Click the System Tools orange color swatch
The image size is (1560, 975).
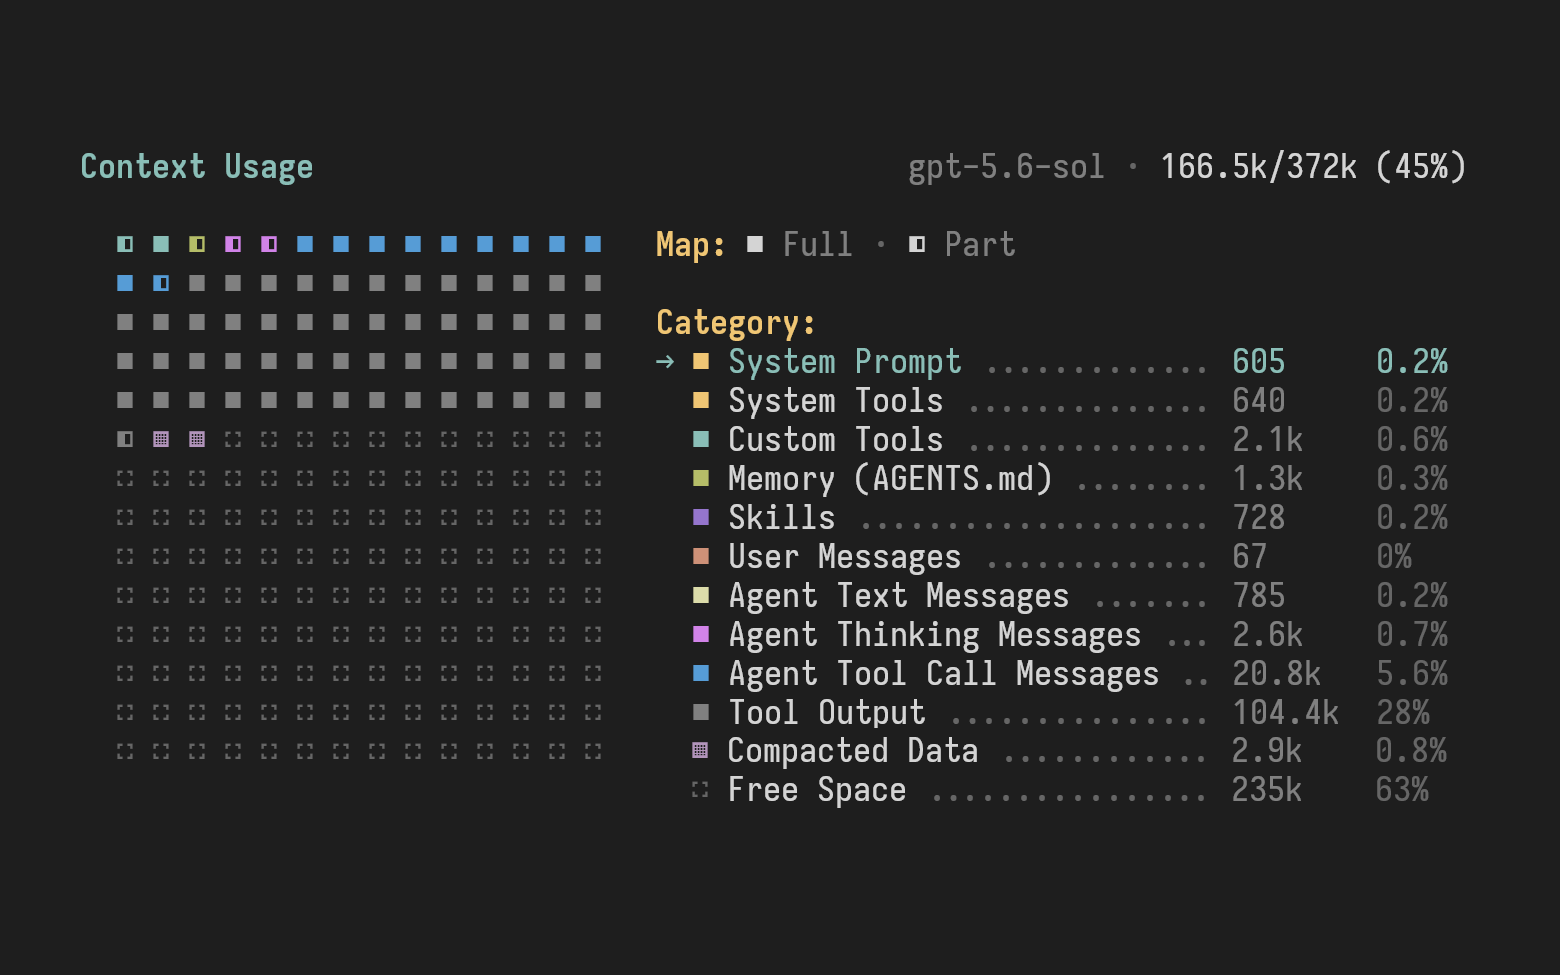click(701, 400)
